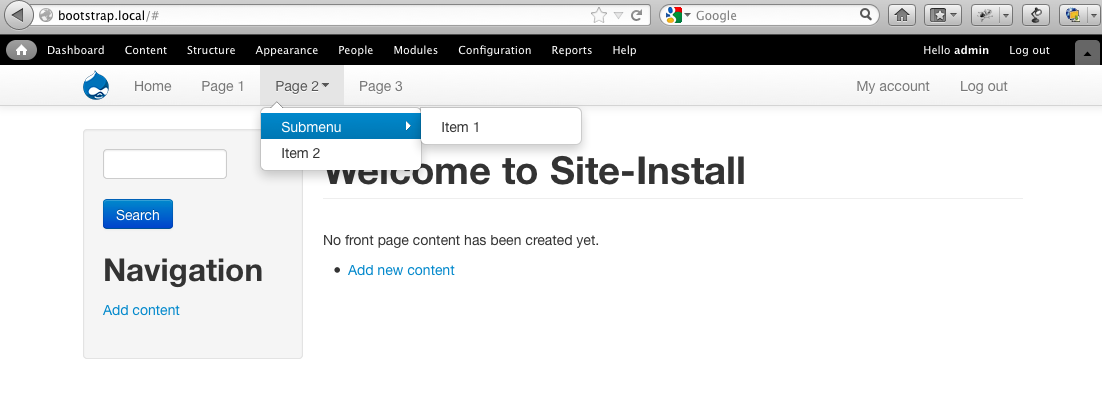Image resolution: width=1102 pixels, height=398 pixels.
Task: Click the bookmark star in address bar
Action: tap(599, 15)
